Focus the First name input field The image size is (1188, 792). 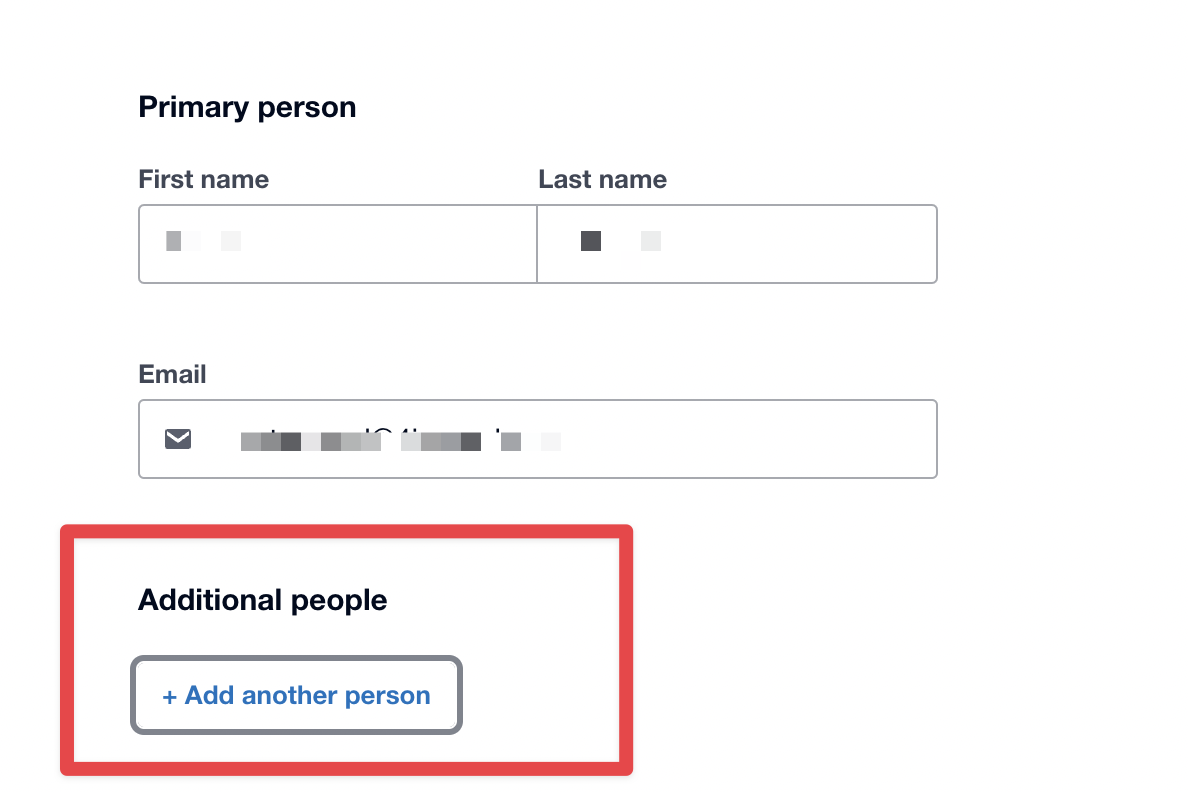pos(337,244)
